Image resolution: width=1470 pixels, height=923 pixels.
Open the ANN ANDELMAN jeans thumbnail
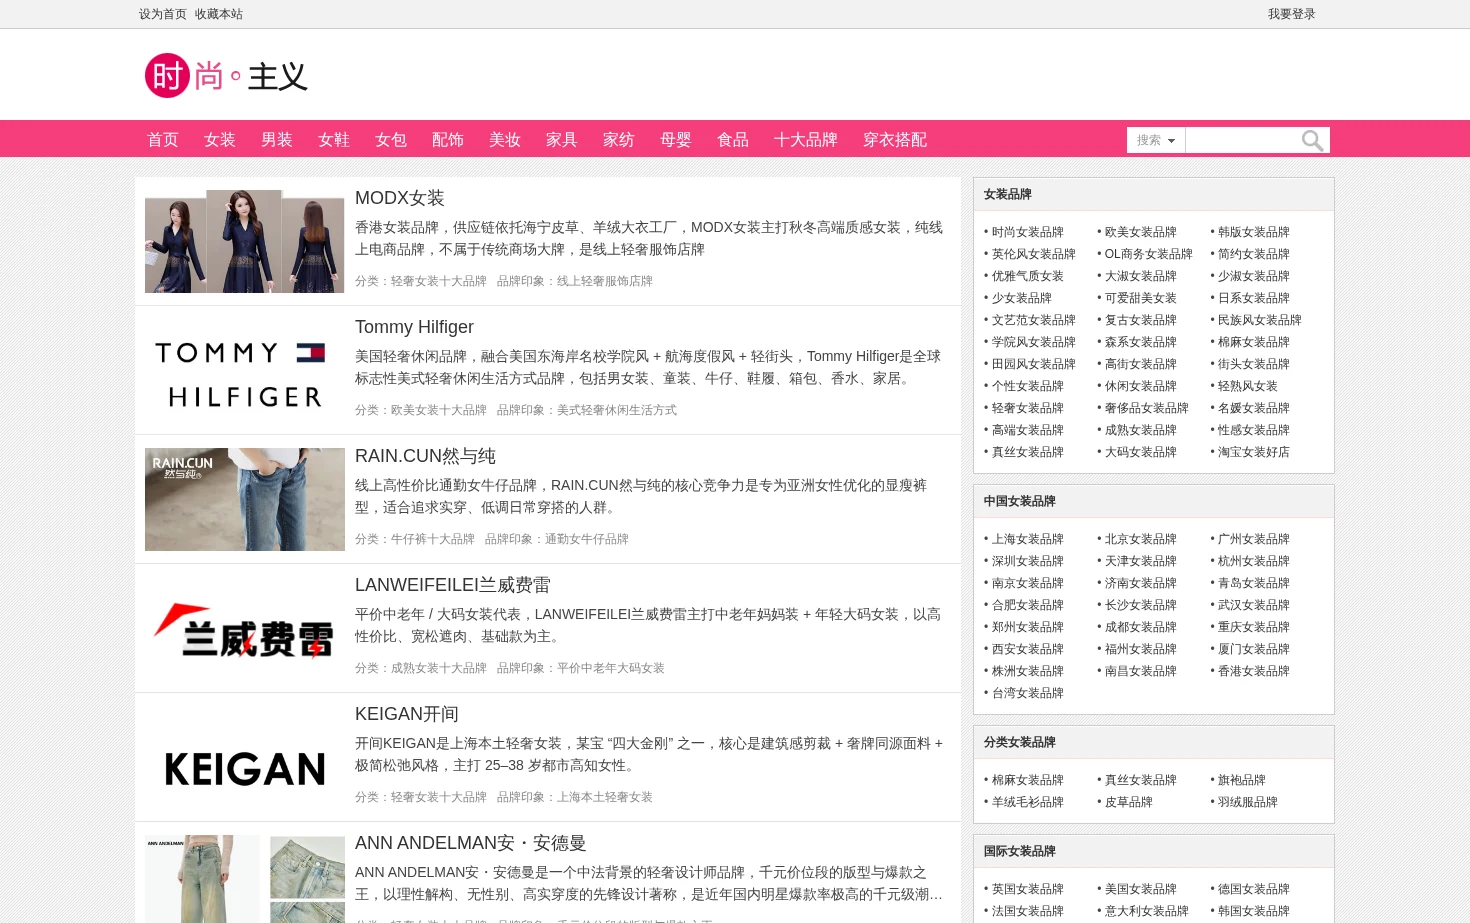tap(245, 879)
